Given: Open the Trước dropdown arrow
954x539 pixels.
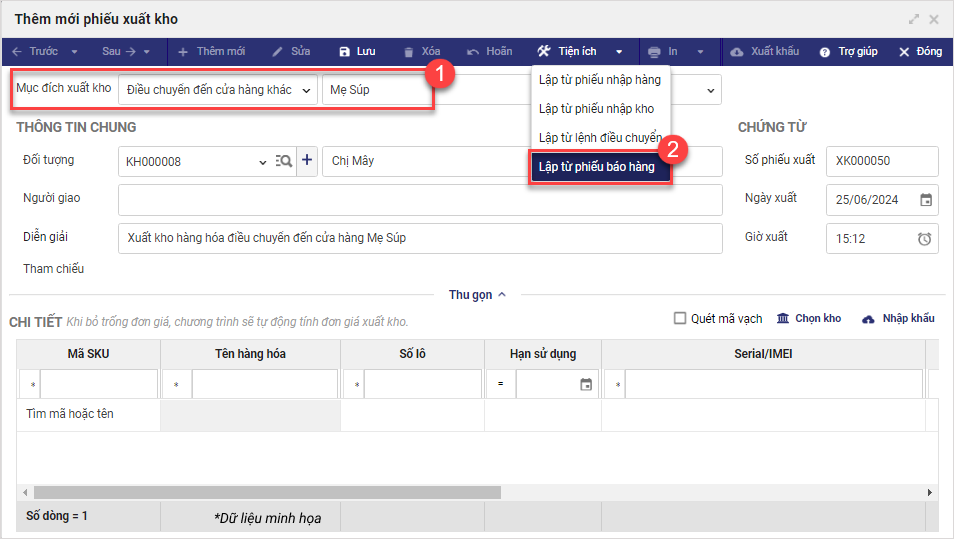Looking at the screenshot, I should [x=74, y=52].
